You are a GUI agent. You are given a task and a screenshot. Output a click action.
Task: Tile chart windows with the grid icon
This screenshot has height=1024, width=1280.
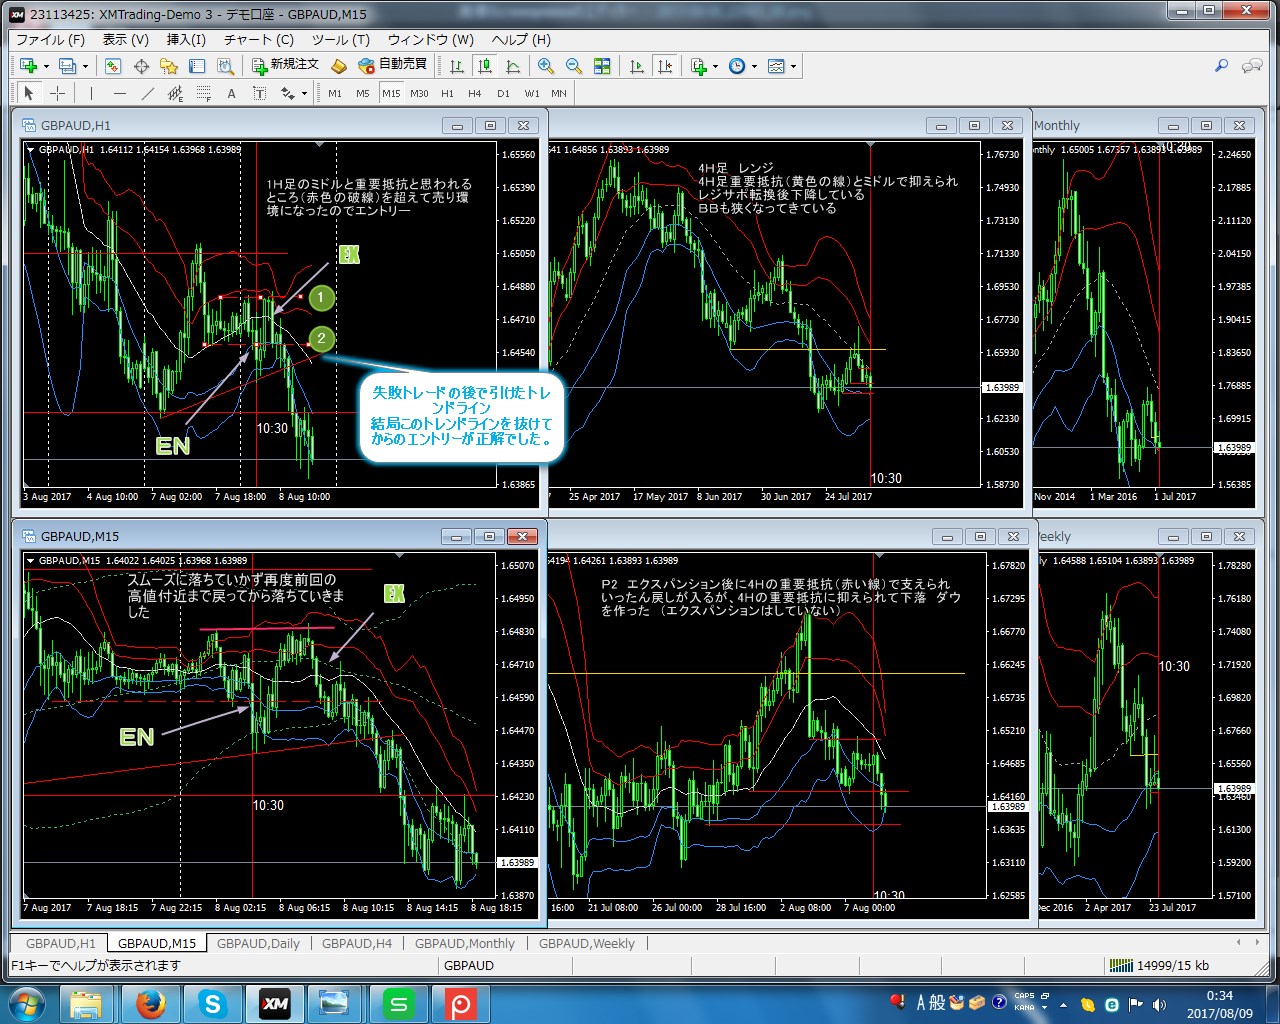602,66
